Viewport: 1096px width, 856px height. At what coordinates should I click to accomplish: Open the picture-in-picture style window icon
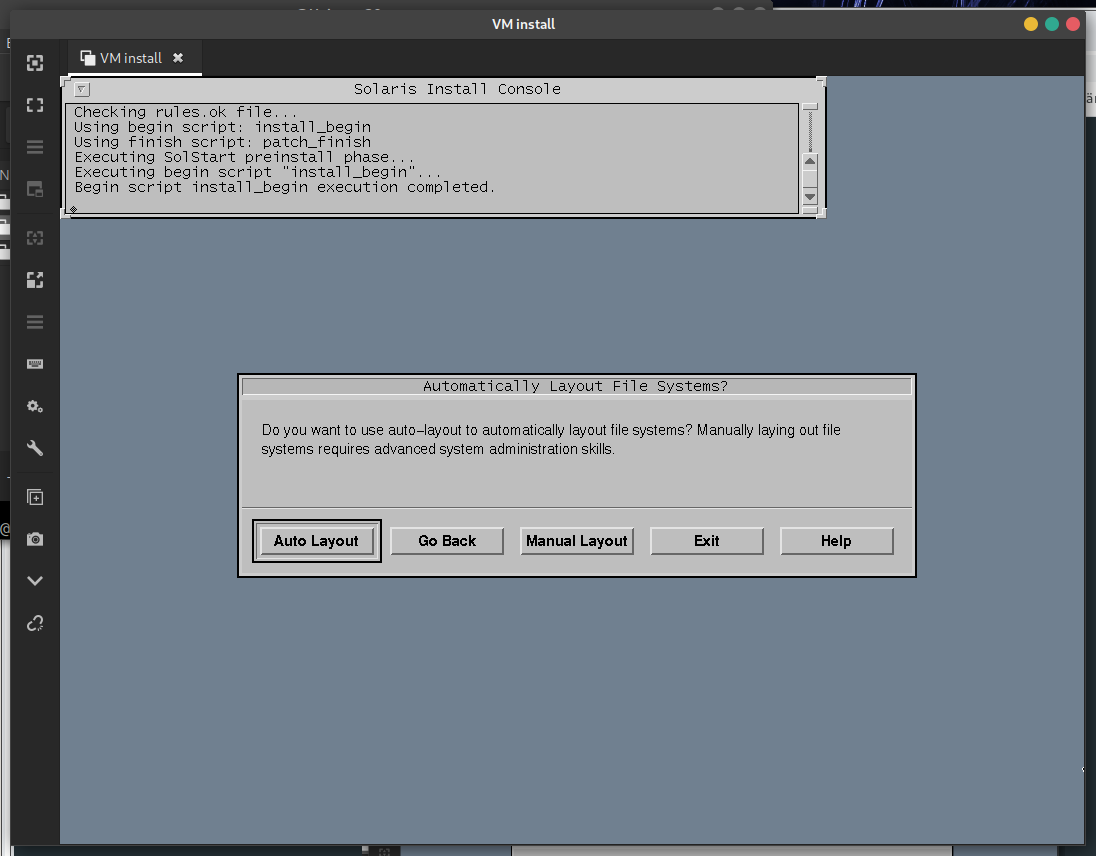pyautogui.click(x=35, y=189)
